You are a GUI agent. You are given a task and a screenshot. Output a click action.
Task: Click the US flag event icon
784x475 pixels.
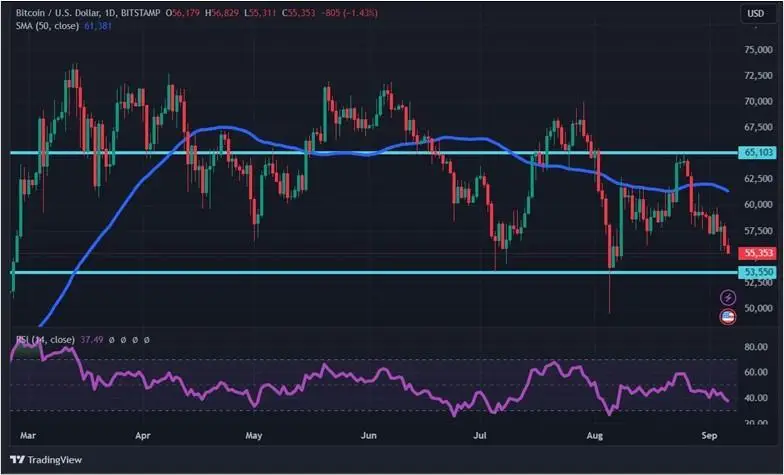[727, 317]
